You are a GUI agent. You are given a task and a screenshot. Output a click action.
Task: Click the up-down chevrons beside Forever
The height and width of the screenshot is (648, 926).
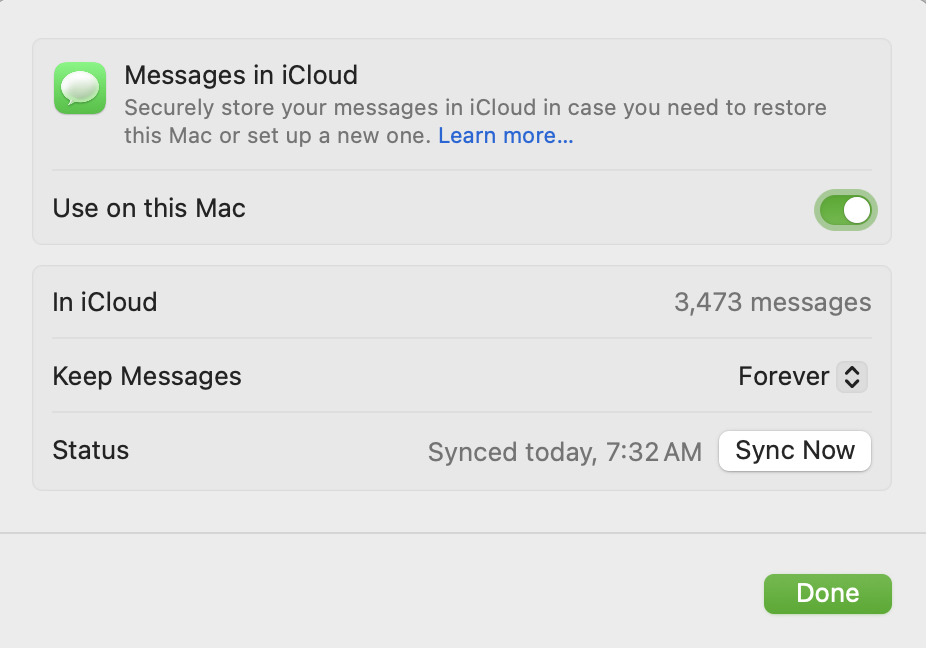pos(852,377)
